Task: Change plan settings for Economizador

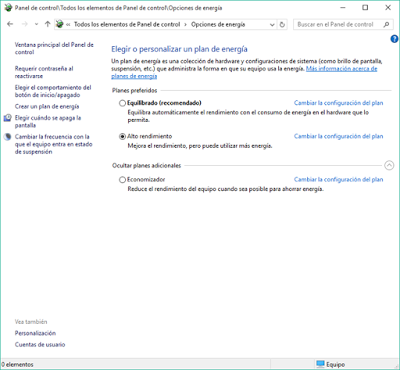Action: 338,180
